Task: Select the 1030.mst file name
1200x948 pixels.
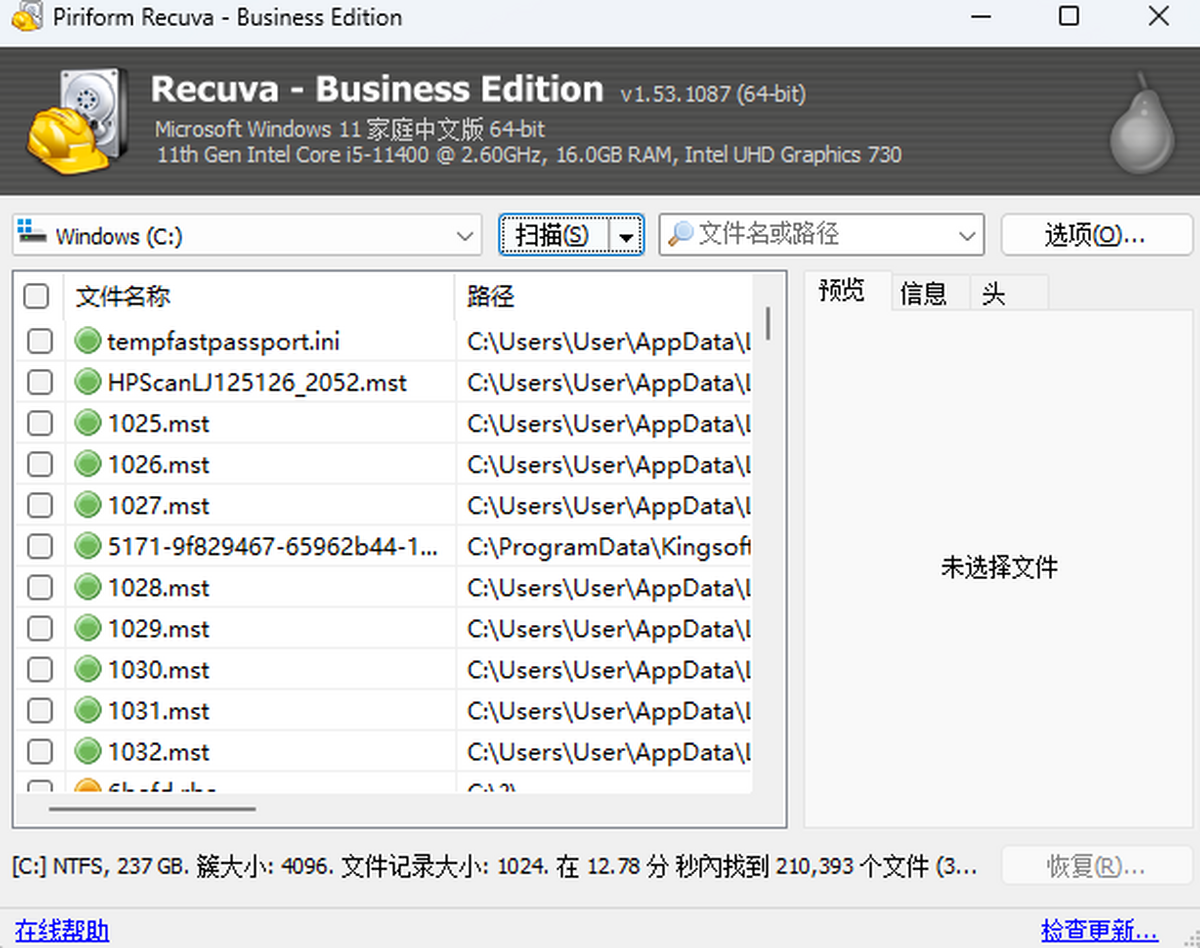Action: click(159, 670)
